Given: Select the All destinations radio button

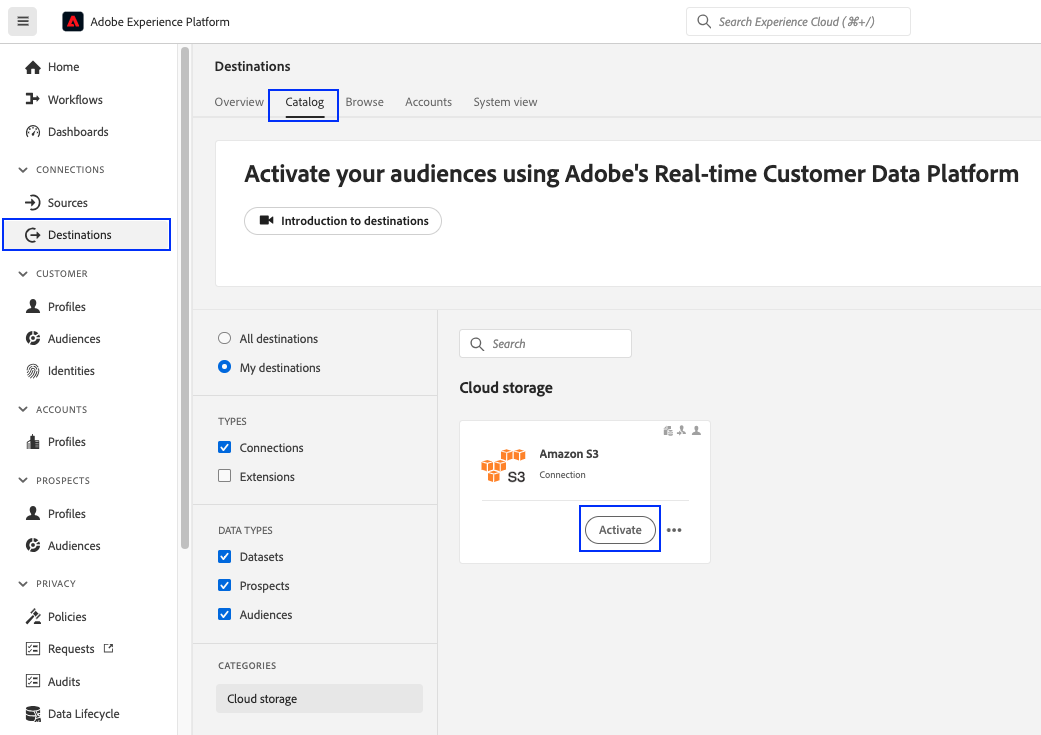Looking at the screenshot, I should (x=224, y=339).
